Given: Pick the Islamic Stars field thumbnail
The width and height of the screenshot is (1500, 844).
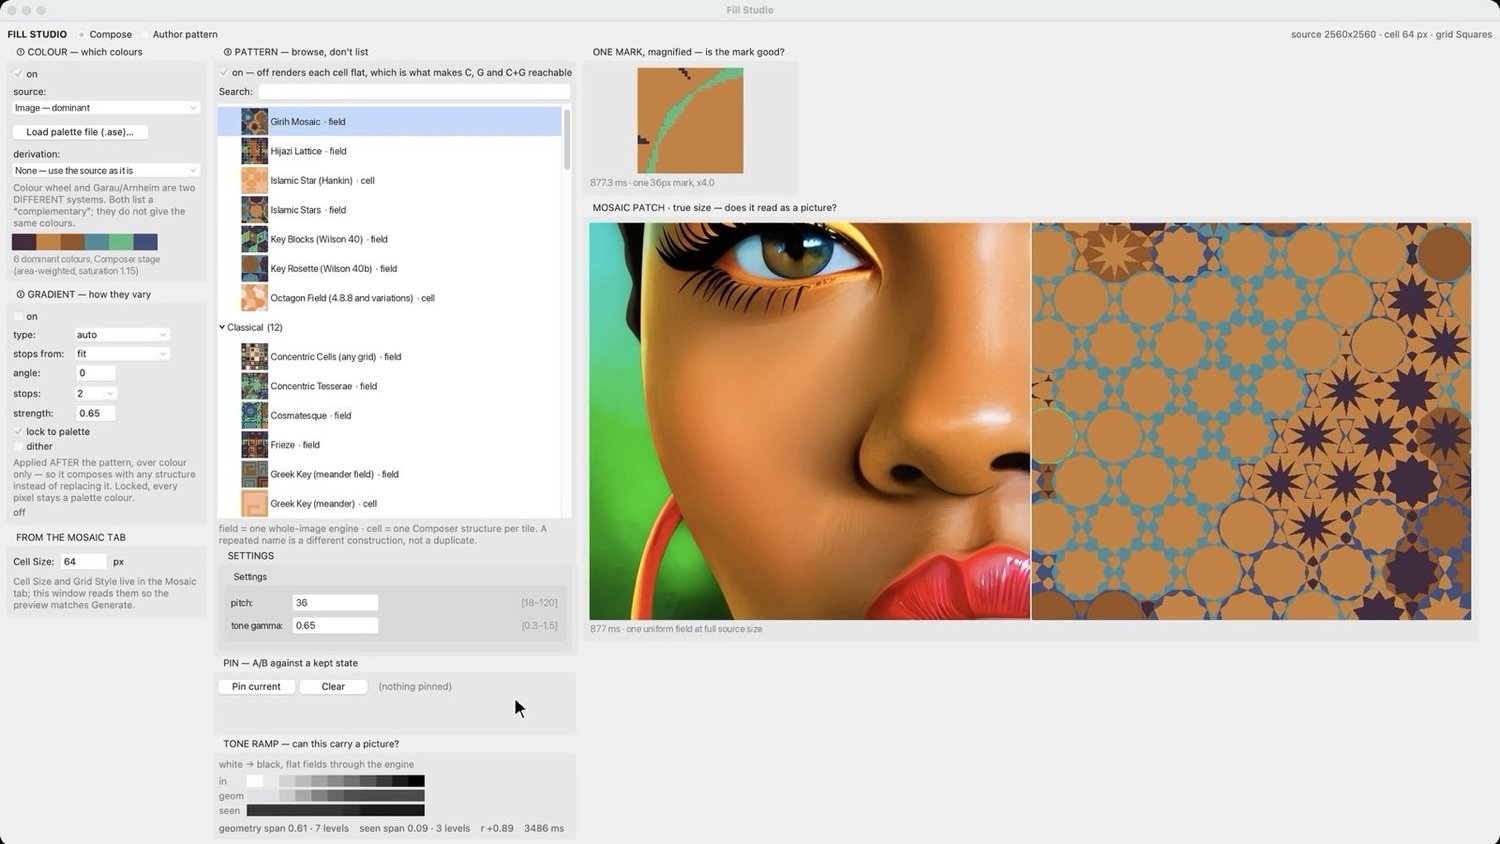Looking at the screenshot, I should coord(254,210).
